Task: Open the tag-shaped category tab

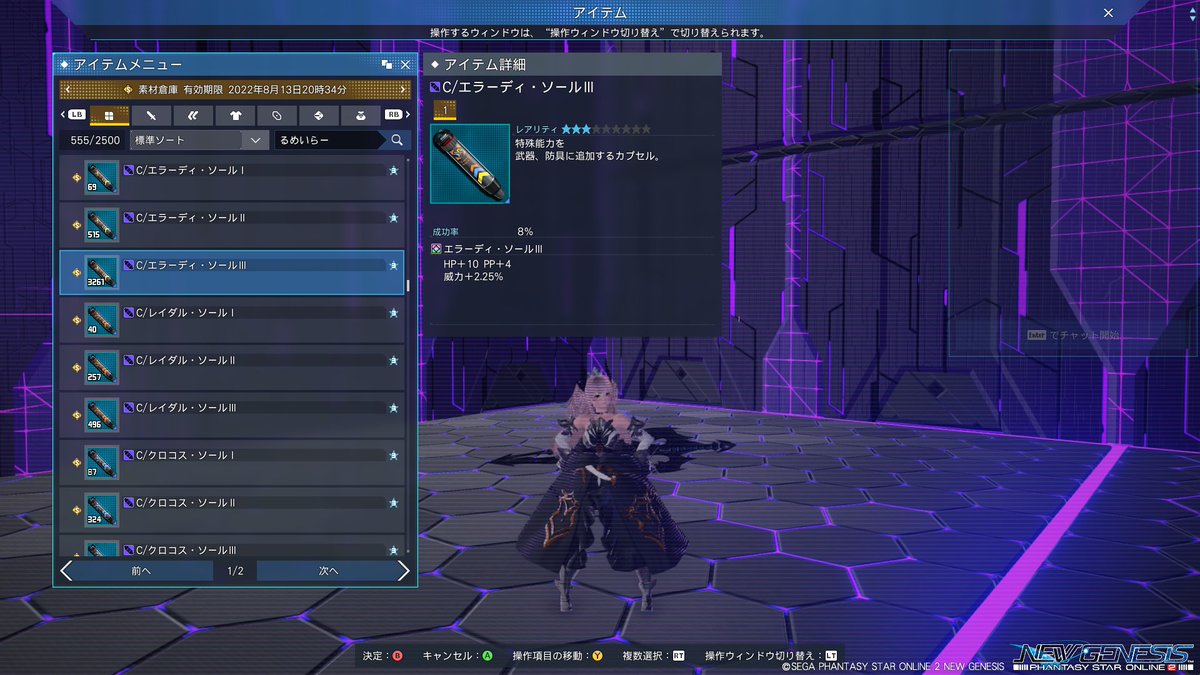Action: (x=277, y=115)
